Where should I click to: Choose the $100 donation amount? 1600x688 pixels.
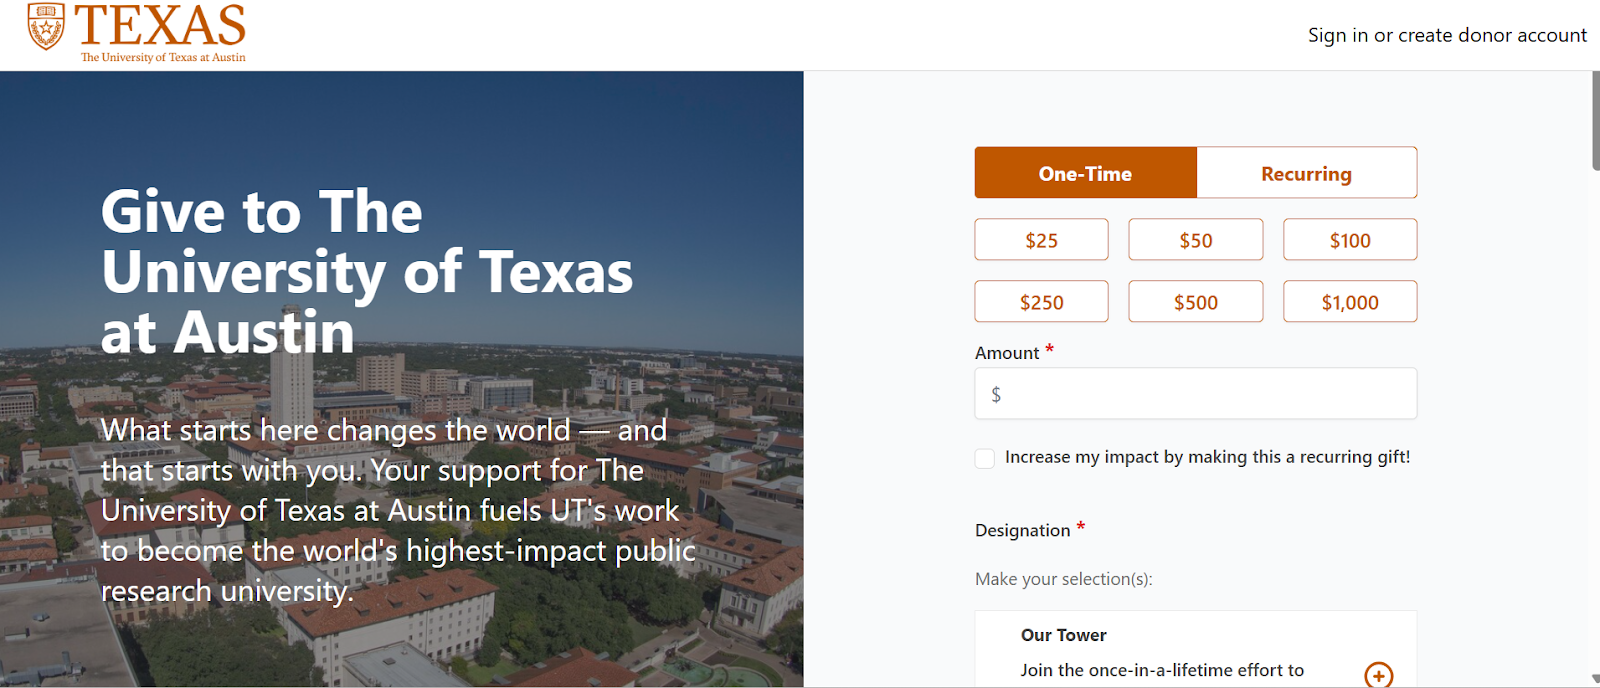pyautogui.click(x=1350, y=240)
